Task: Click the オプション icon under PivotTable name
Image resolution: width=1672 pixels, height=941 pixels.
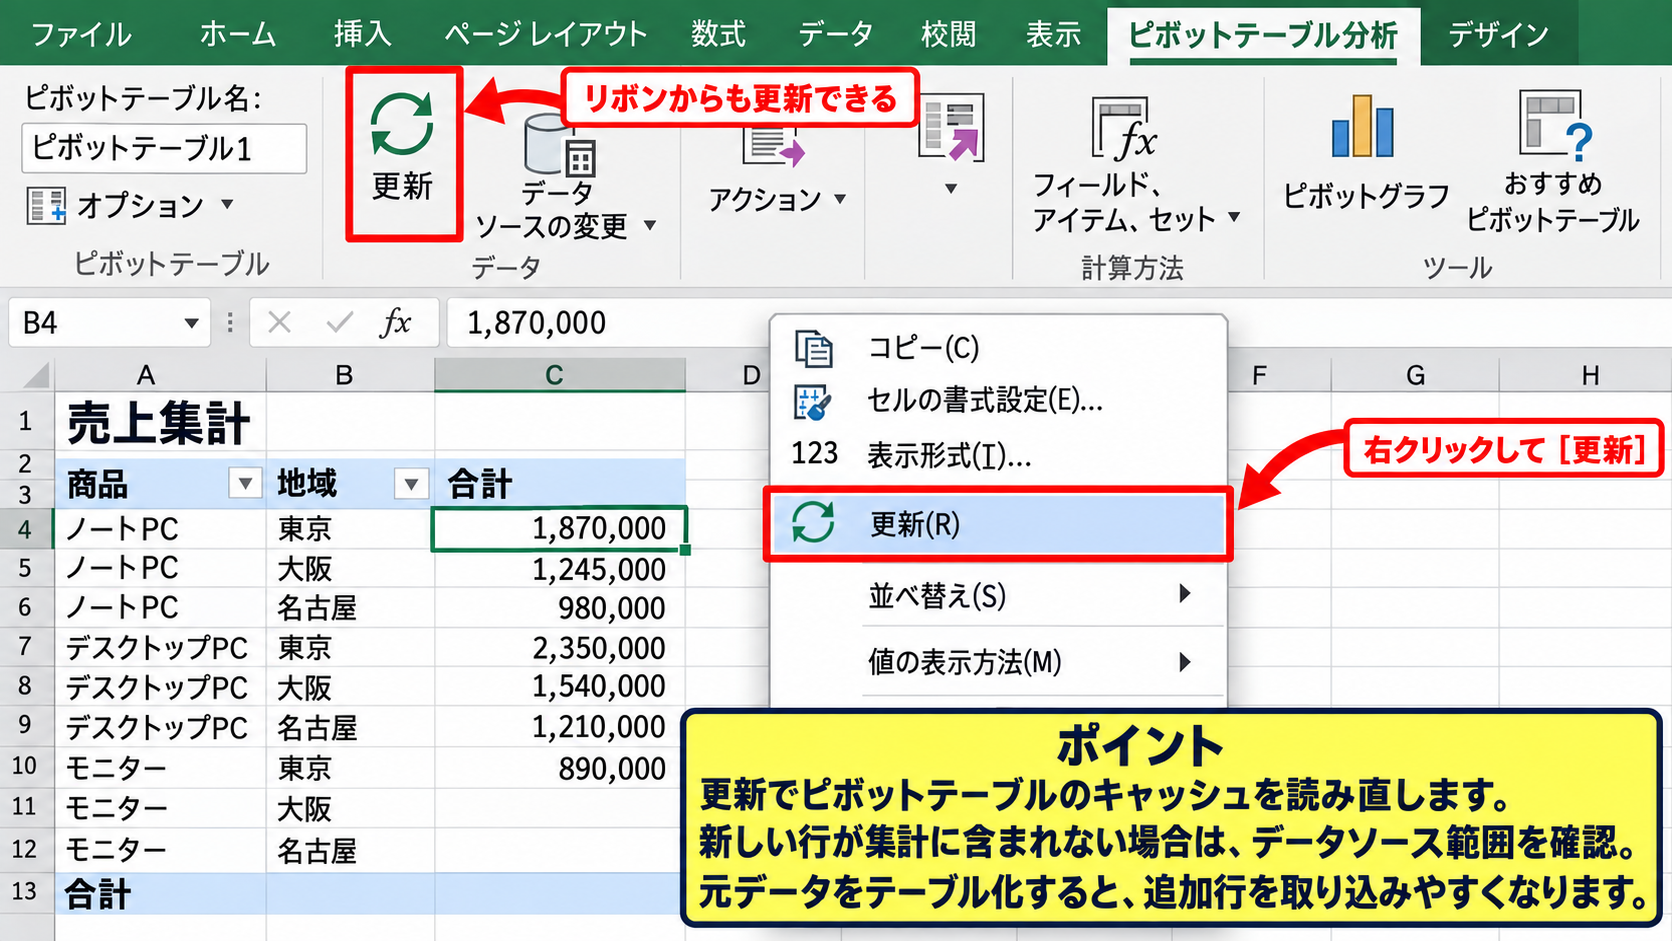Action: [46, 205]
